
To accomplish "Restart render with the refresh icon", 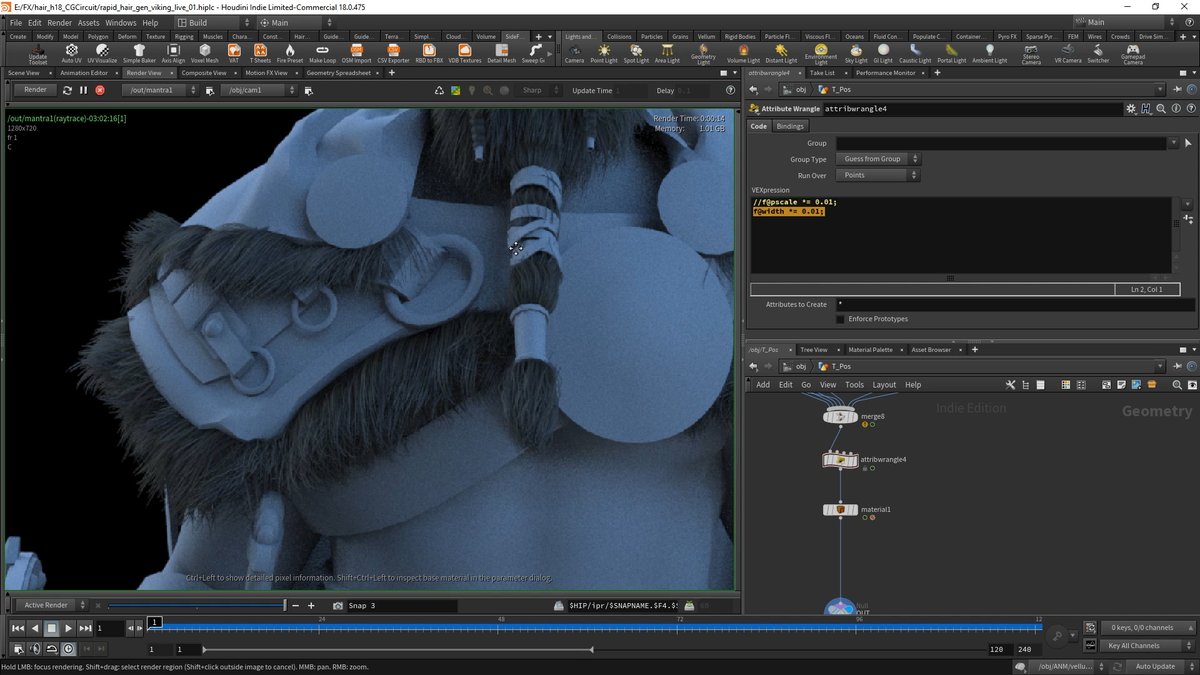I will [67, 90].
